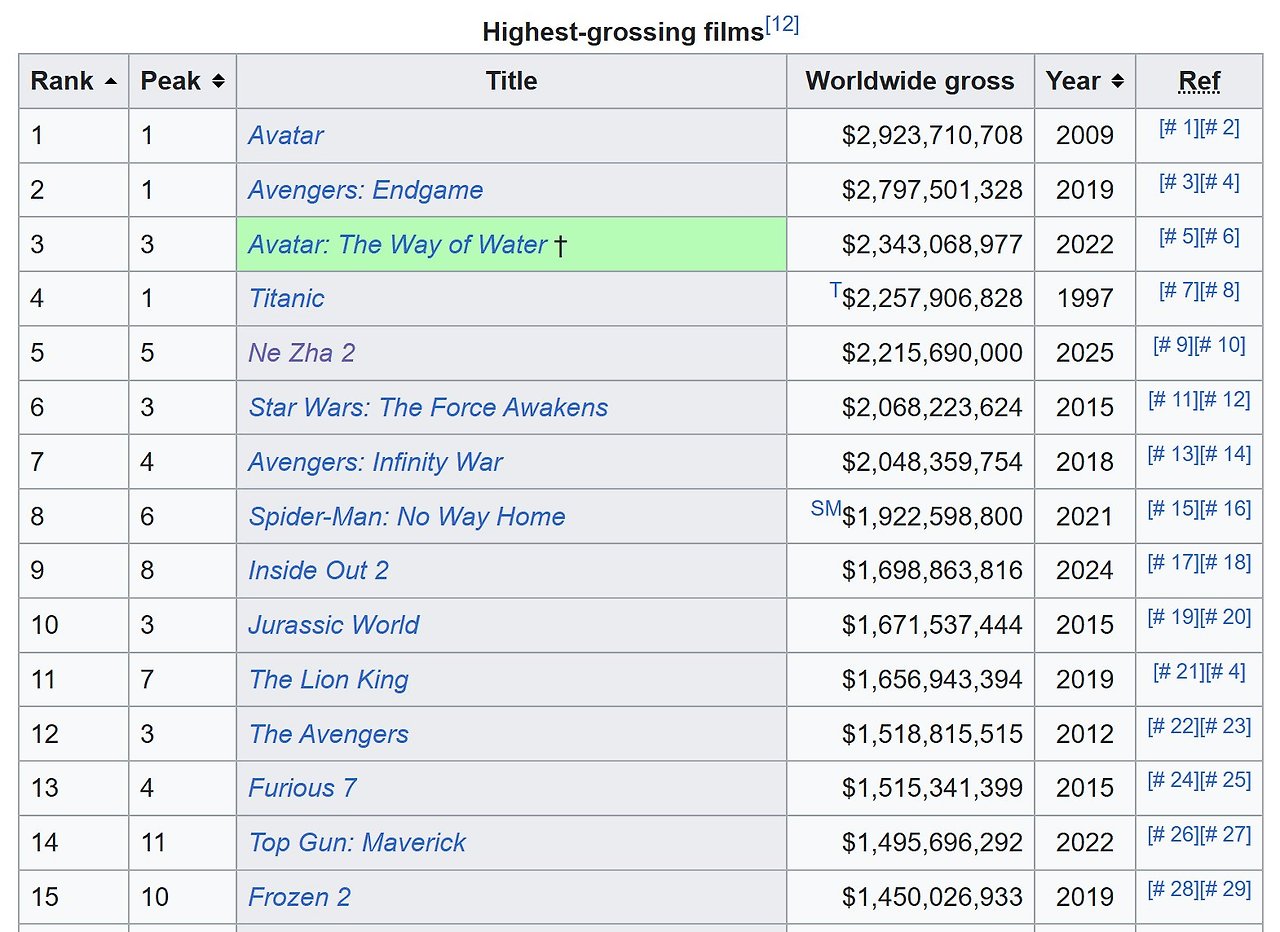The width and height of the screenshot is (1280, 932).
Task: Open reference [# 11] for The Force Awakens
Action: pyautogui.click(x=1173, y=399)
